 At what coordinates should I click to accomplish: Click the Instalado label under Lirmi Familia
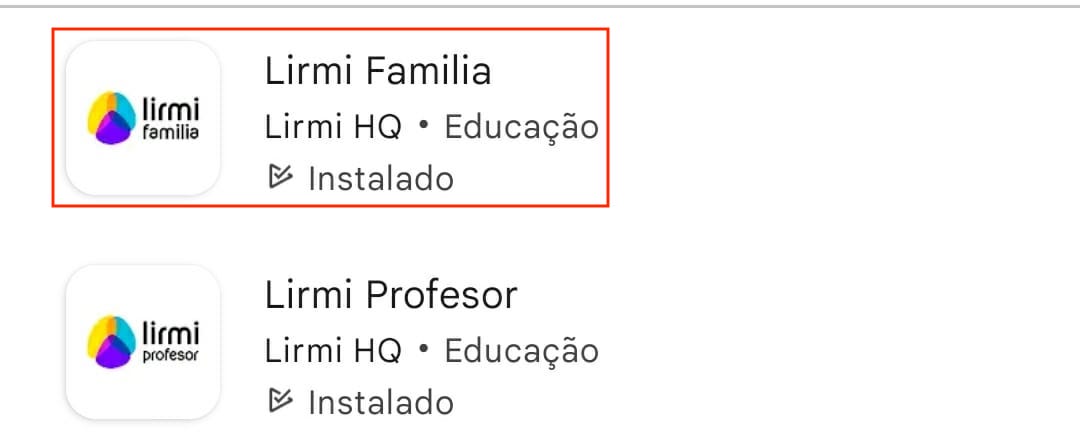(381, 179)
